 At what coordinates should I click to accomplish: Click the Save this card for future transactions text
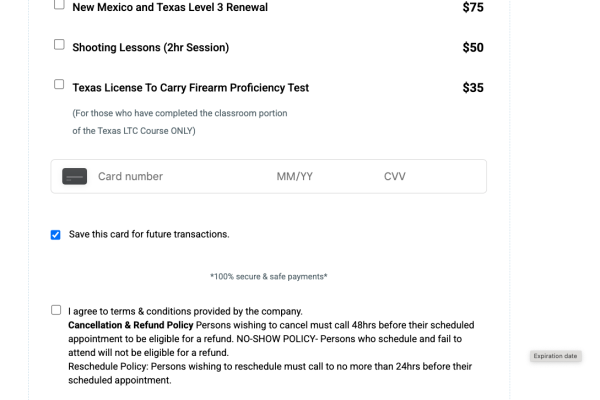pos(149,234)
